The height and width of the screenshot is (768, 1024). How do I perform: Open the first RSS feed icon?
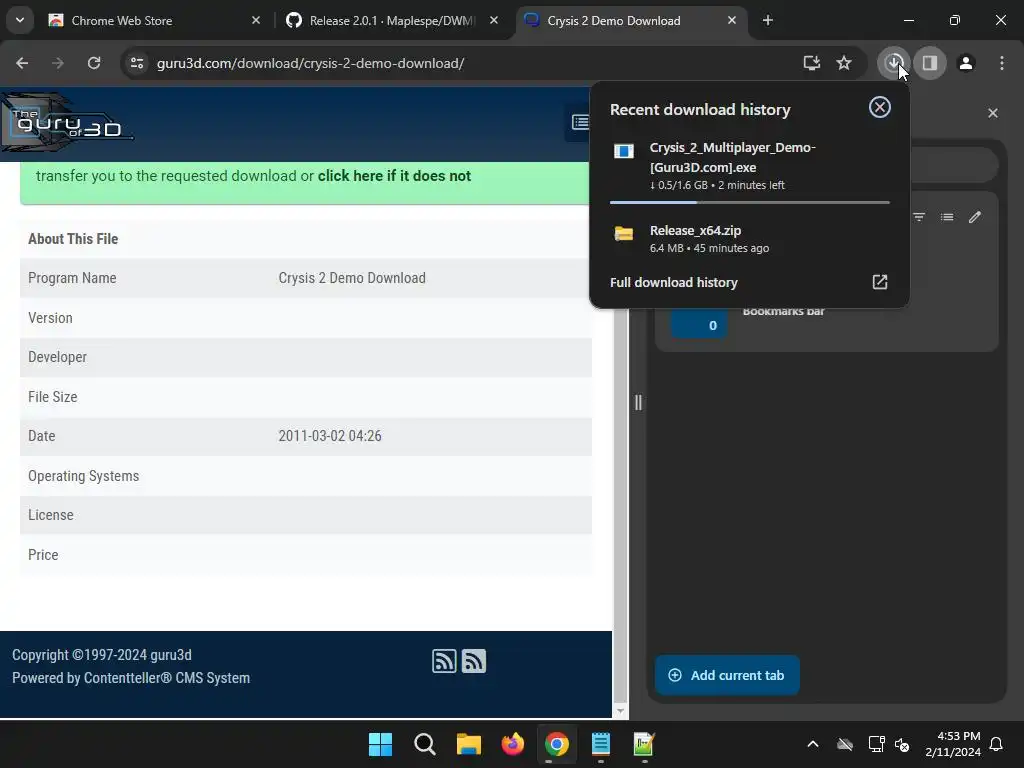click(444, 661)
